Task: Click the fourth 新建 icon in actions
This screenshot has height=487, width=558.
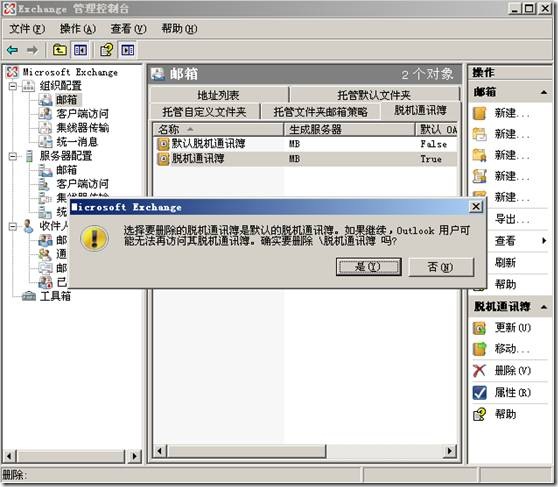Action: [479, 176]
